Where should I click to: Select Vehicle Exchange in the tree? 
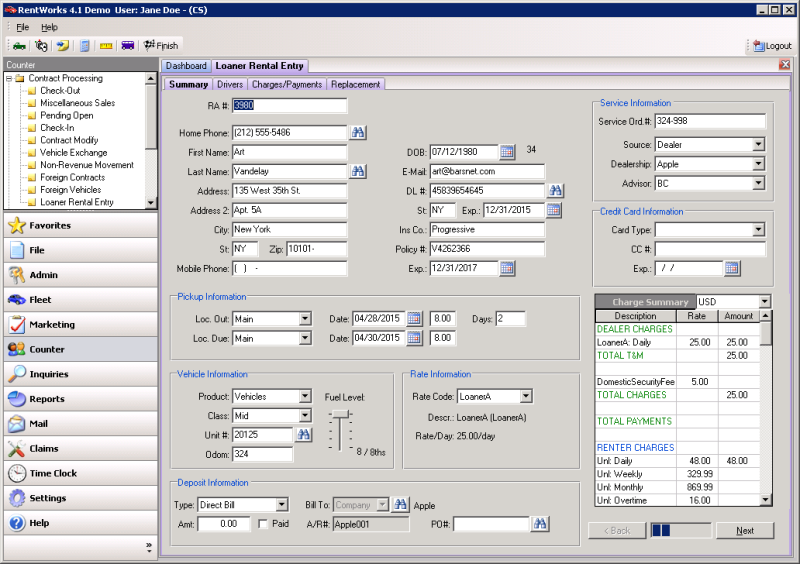coord(73,153)
